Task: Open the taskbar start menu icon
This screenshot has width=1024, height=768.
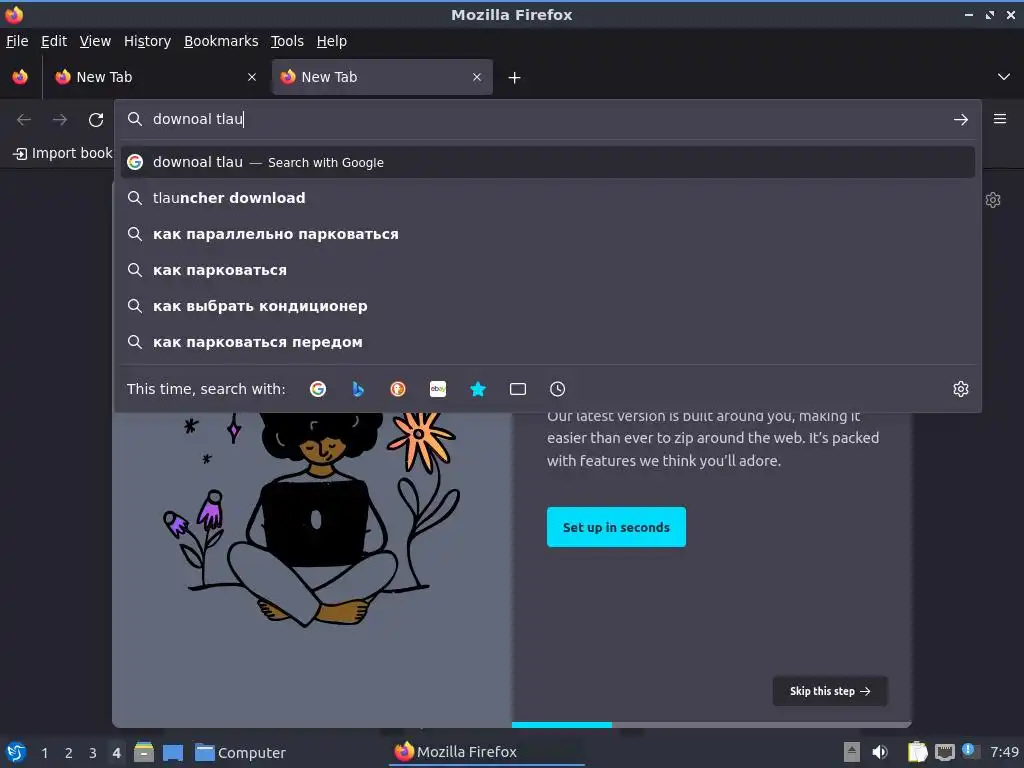Action: (16, 752)
